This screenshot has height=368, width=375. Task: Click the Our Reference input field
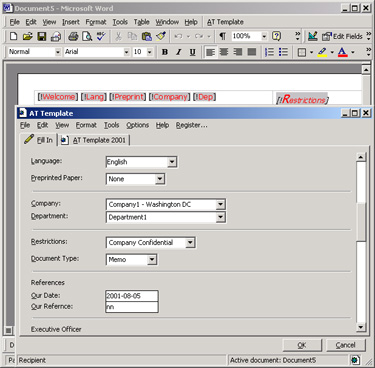point(132,307)
